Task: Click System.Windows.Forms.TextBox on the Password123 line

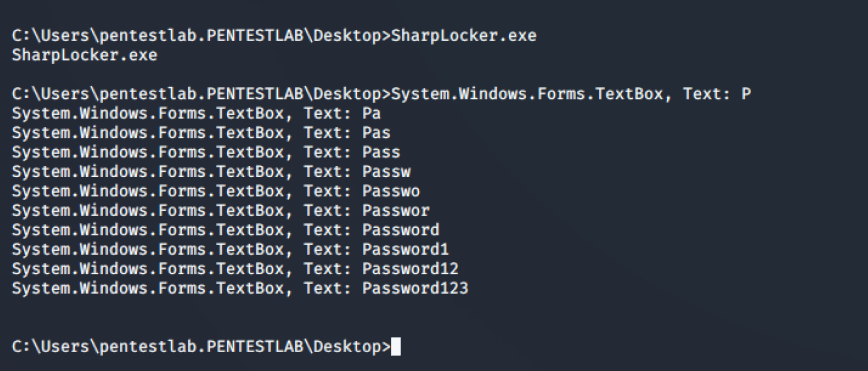Action: pyautogui.click(x=148, y=288)
